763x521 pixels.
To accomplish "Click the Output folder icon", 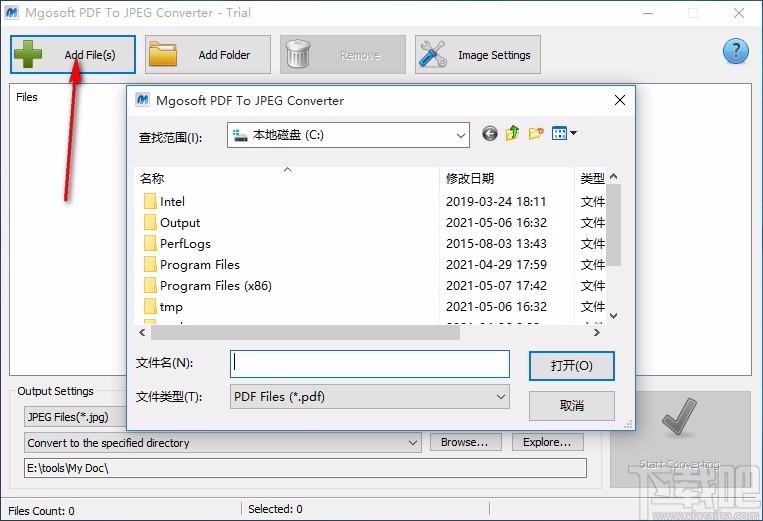I will click(150, 222).
